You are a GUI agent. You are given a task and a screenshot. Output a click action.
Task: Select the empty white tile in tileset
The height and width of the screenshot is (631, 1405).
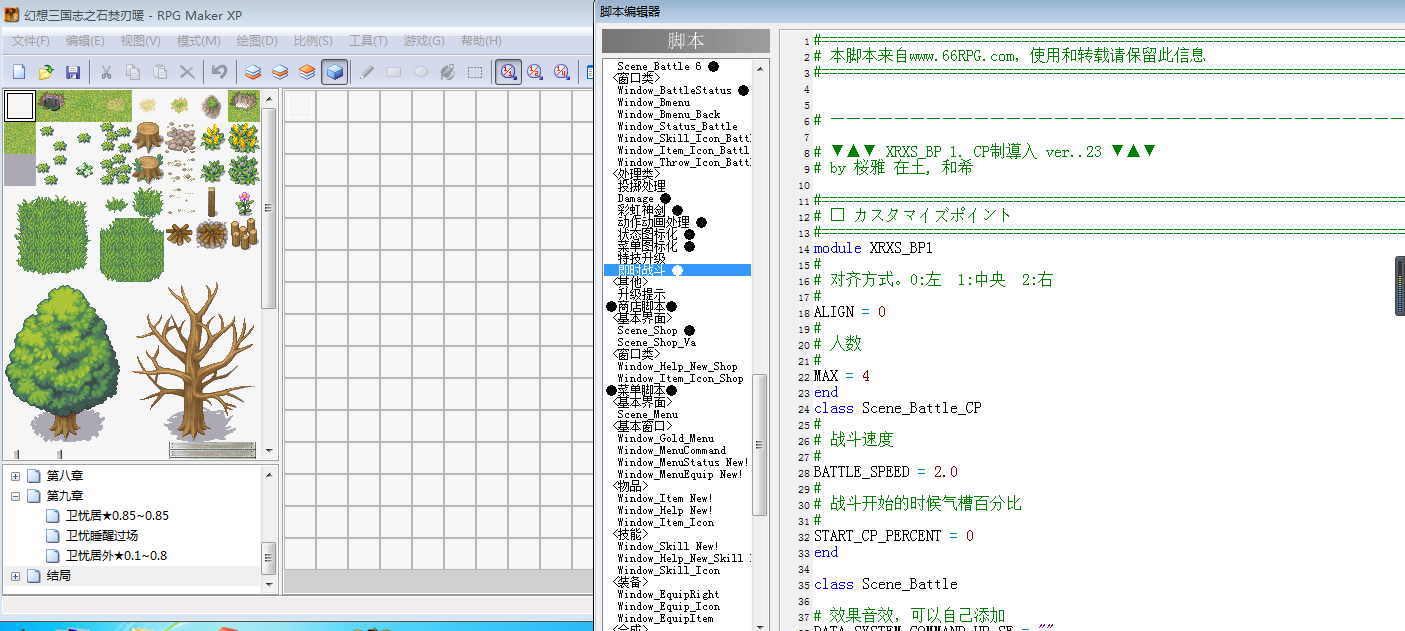pos(20,105)
